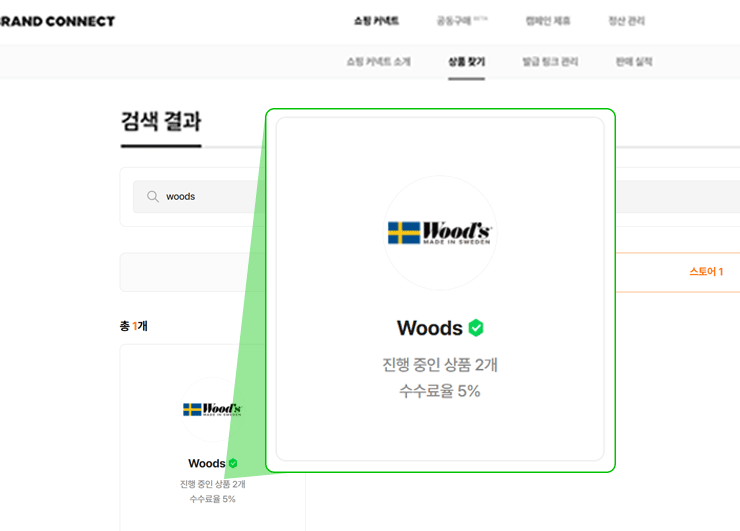Screen dimensions: 740x531
Task: Select the 상품 찾기 tab
Action: (x=466, y=62)
